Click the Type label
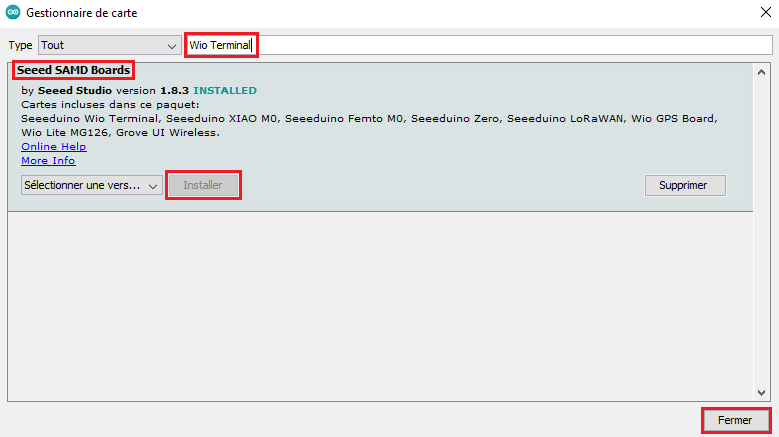779x437 pixels. (20, 45)
